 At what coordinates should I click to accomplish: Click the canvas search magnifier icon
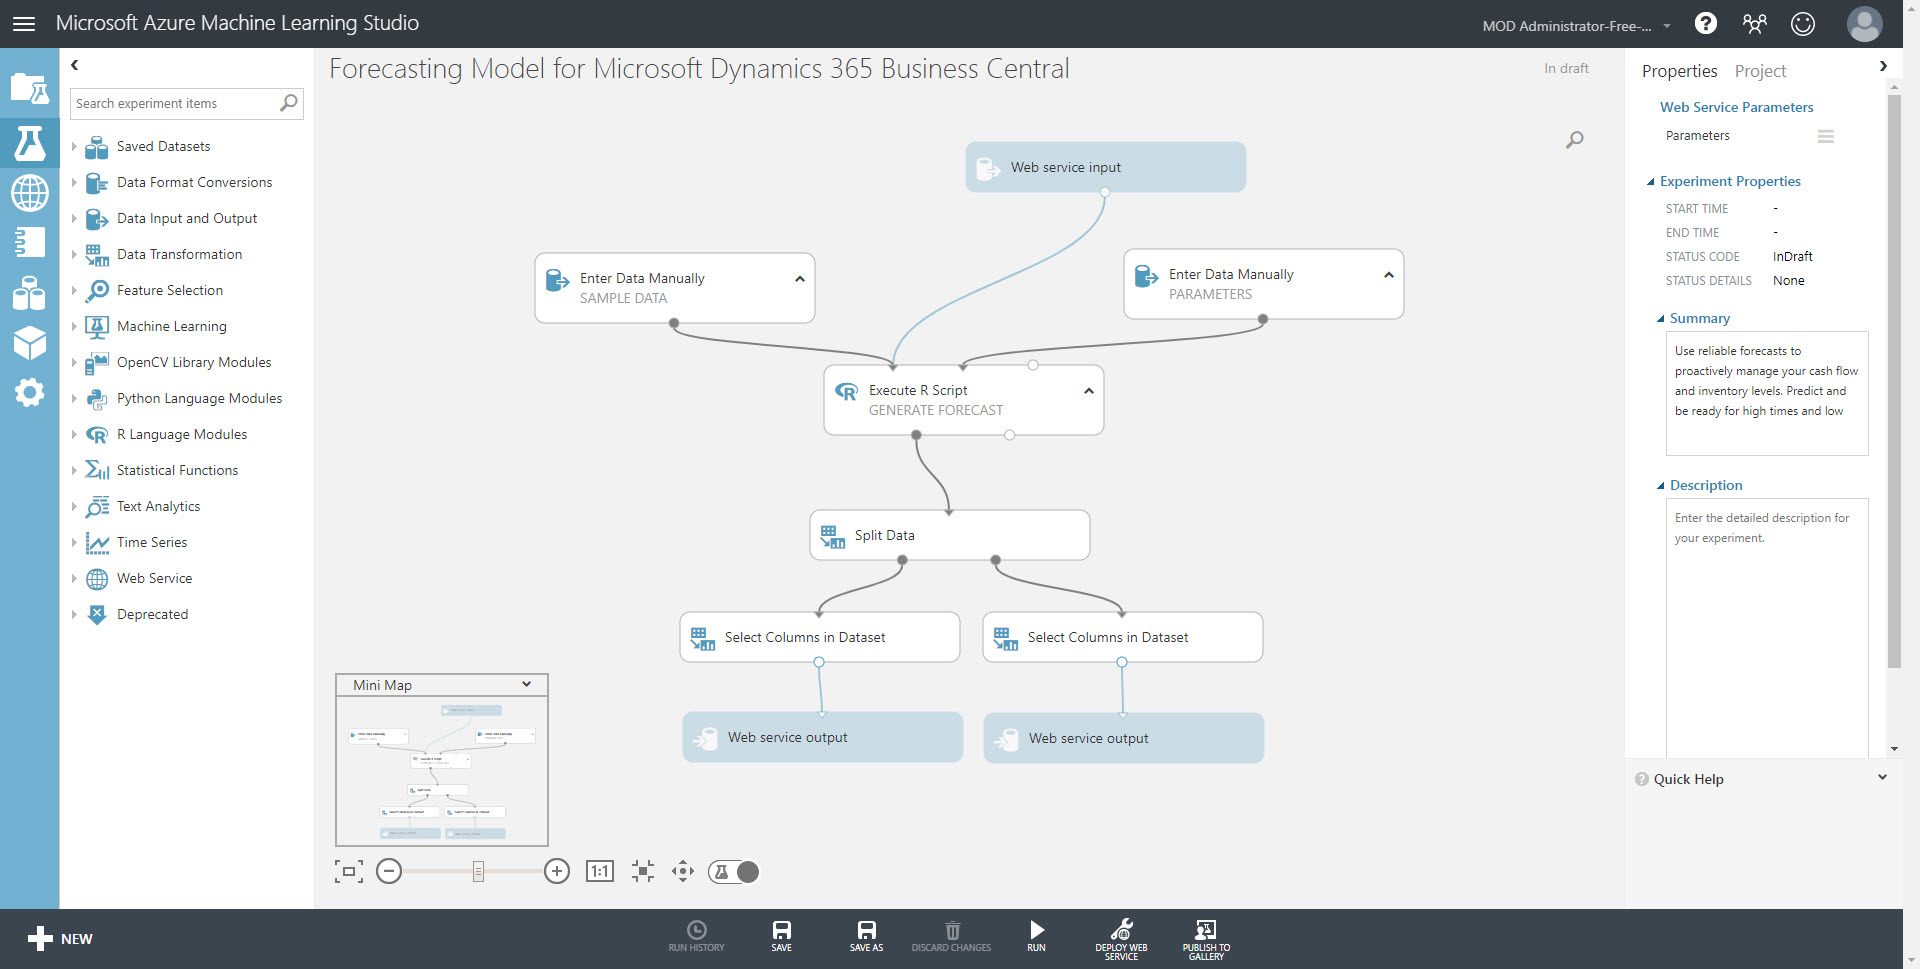1575,139
